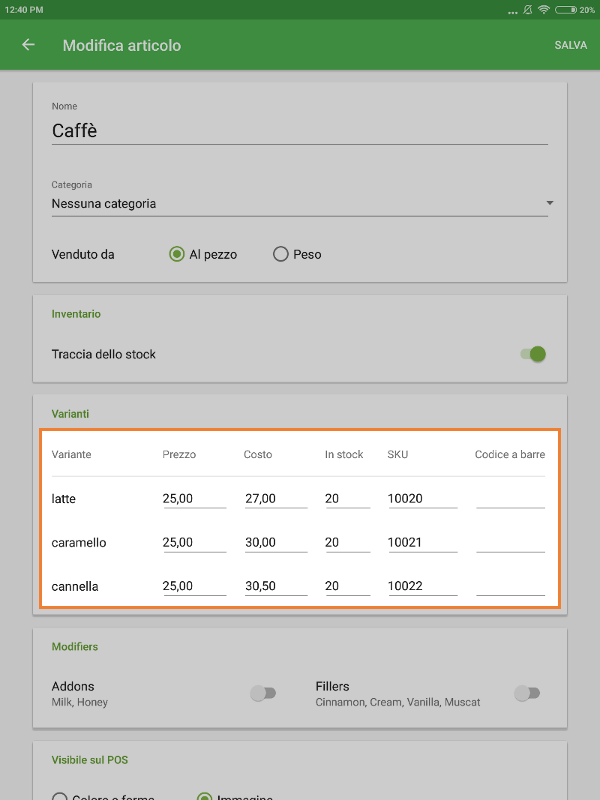Enable the Addons modifier switch
Viewport: 600px width, 800px height.
pyautogui.click(x=263, y=693)
